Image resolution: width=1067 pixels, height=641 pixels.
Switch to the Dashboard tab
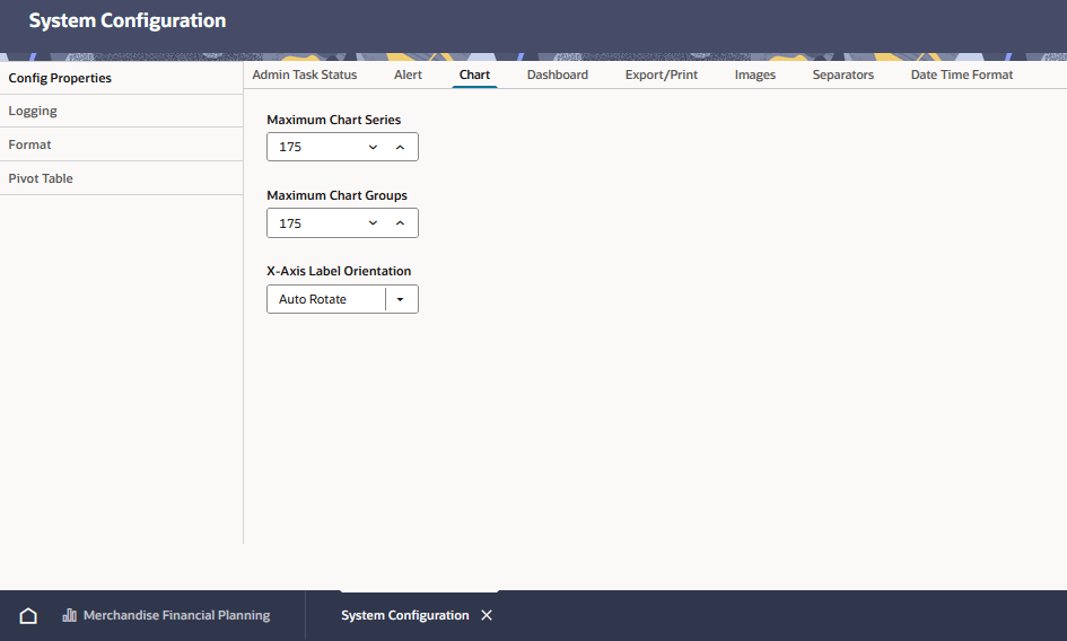tap(557, 75)
